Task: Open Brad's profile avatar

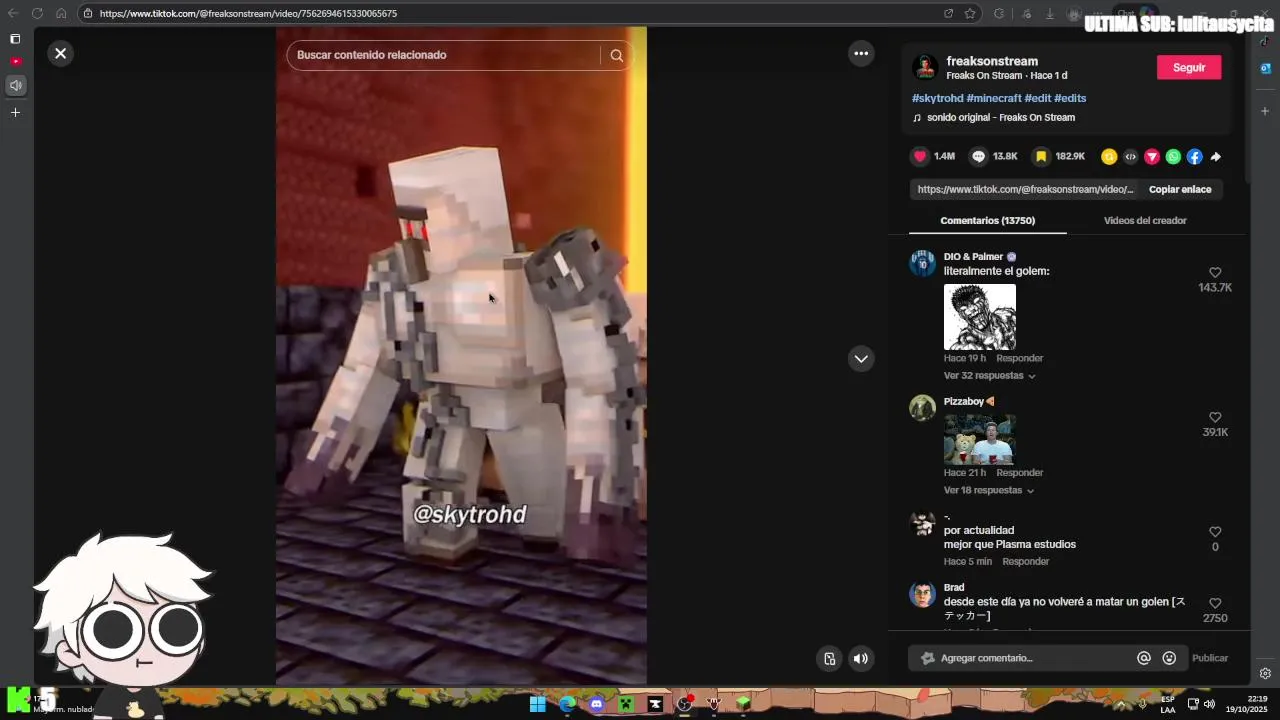Action: pyautogui.click(x=922, y=594)
